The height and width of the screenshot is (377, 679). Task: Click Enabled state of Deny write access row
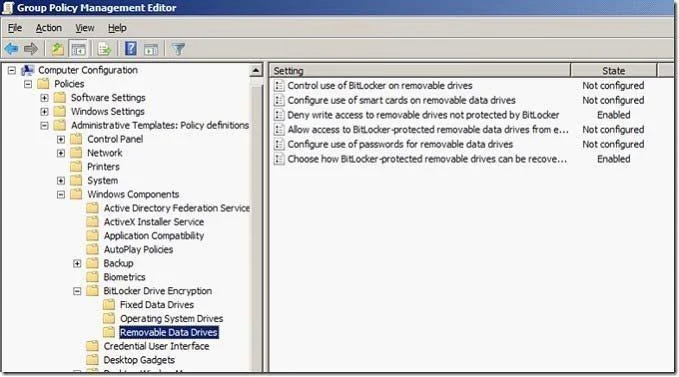coord(614,115)
